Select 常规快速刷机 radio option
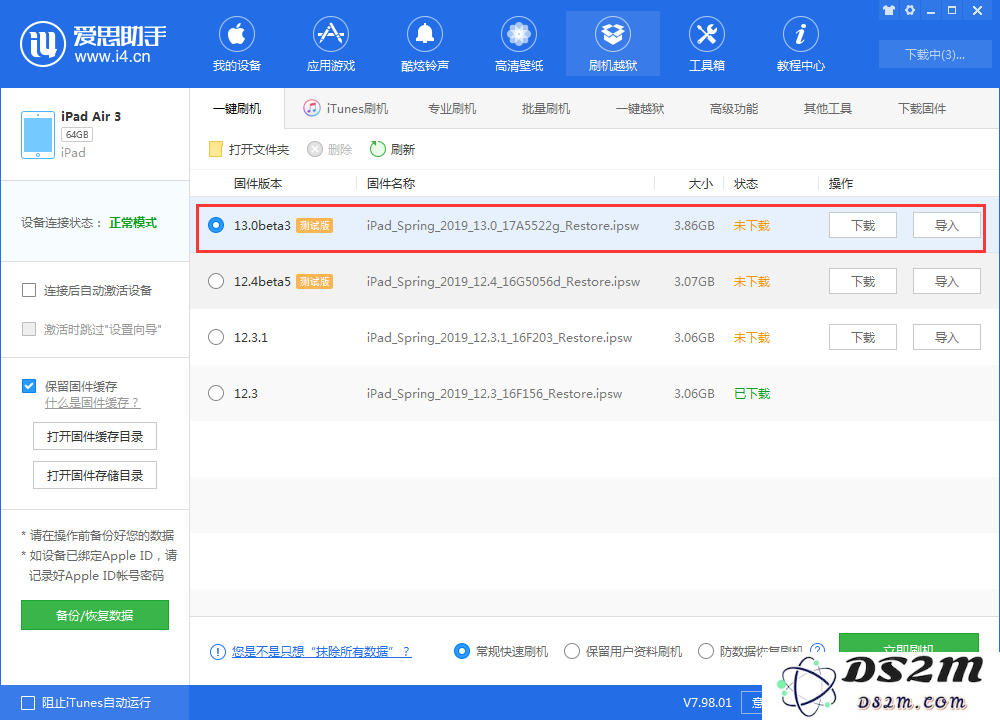1000x720 pixels. point(462,651)
